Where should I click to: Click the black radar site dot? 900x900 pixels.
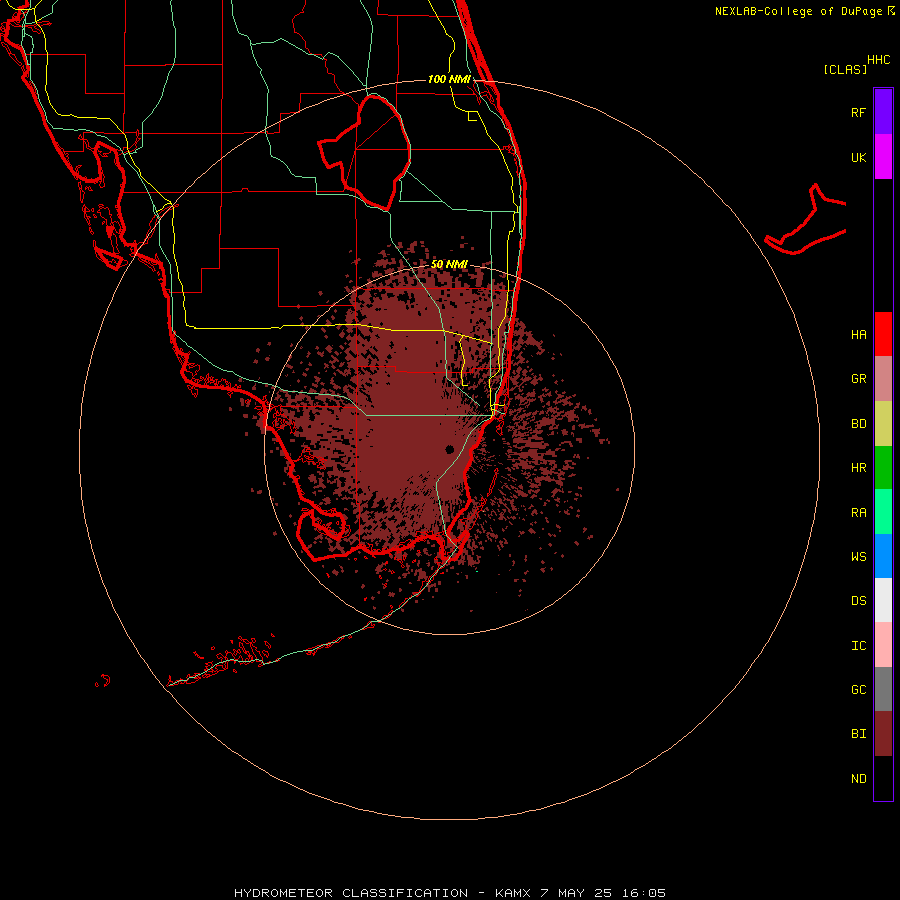pyautogui.click(x=449, y=449)
